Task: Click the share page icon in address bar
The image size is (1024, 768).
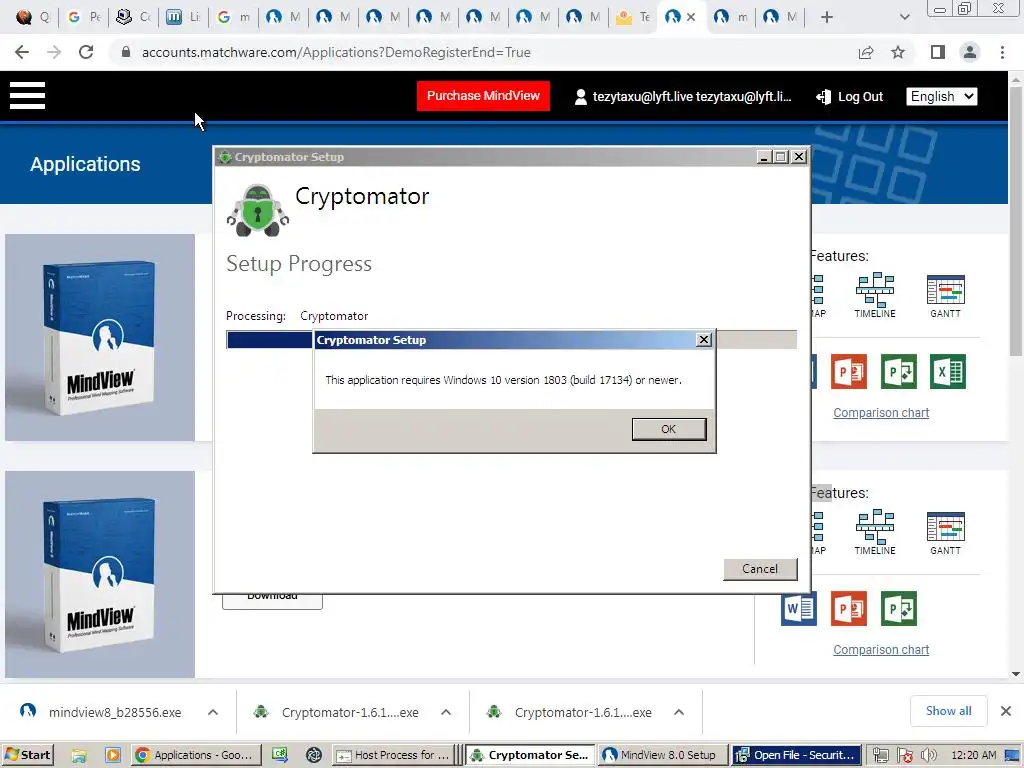Action: 866,52
